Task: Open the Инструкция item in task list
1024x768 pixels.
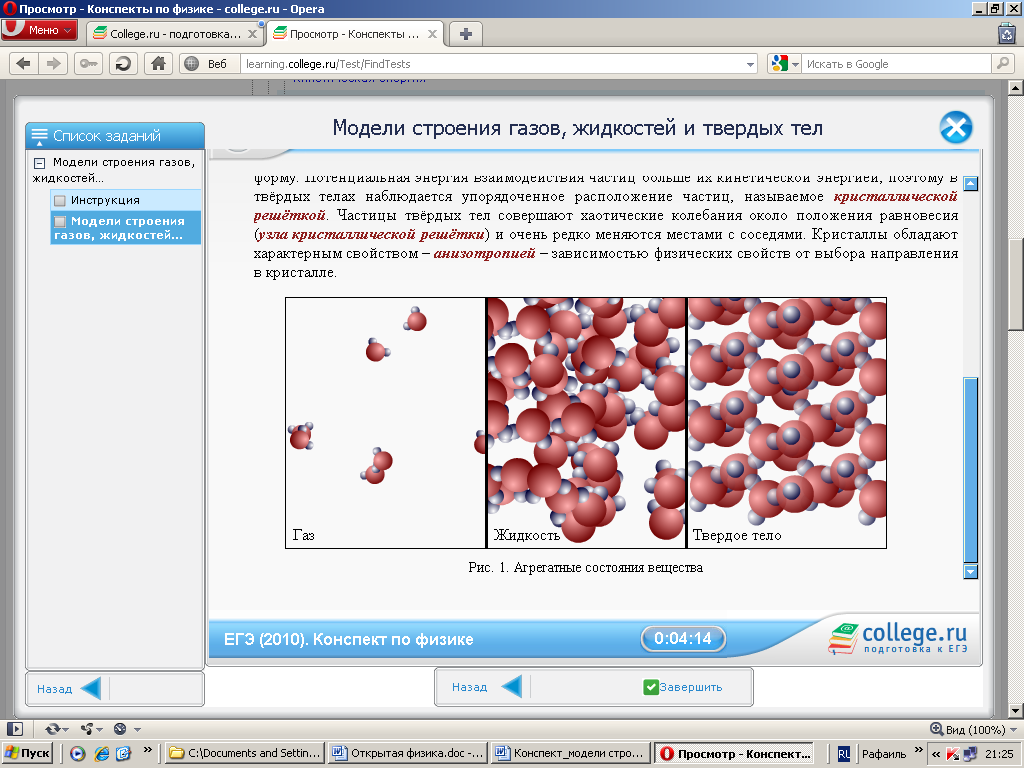Action: 125,200
